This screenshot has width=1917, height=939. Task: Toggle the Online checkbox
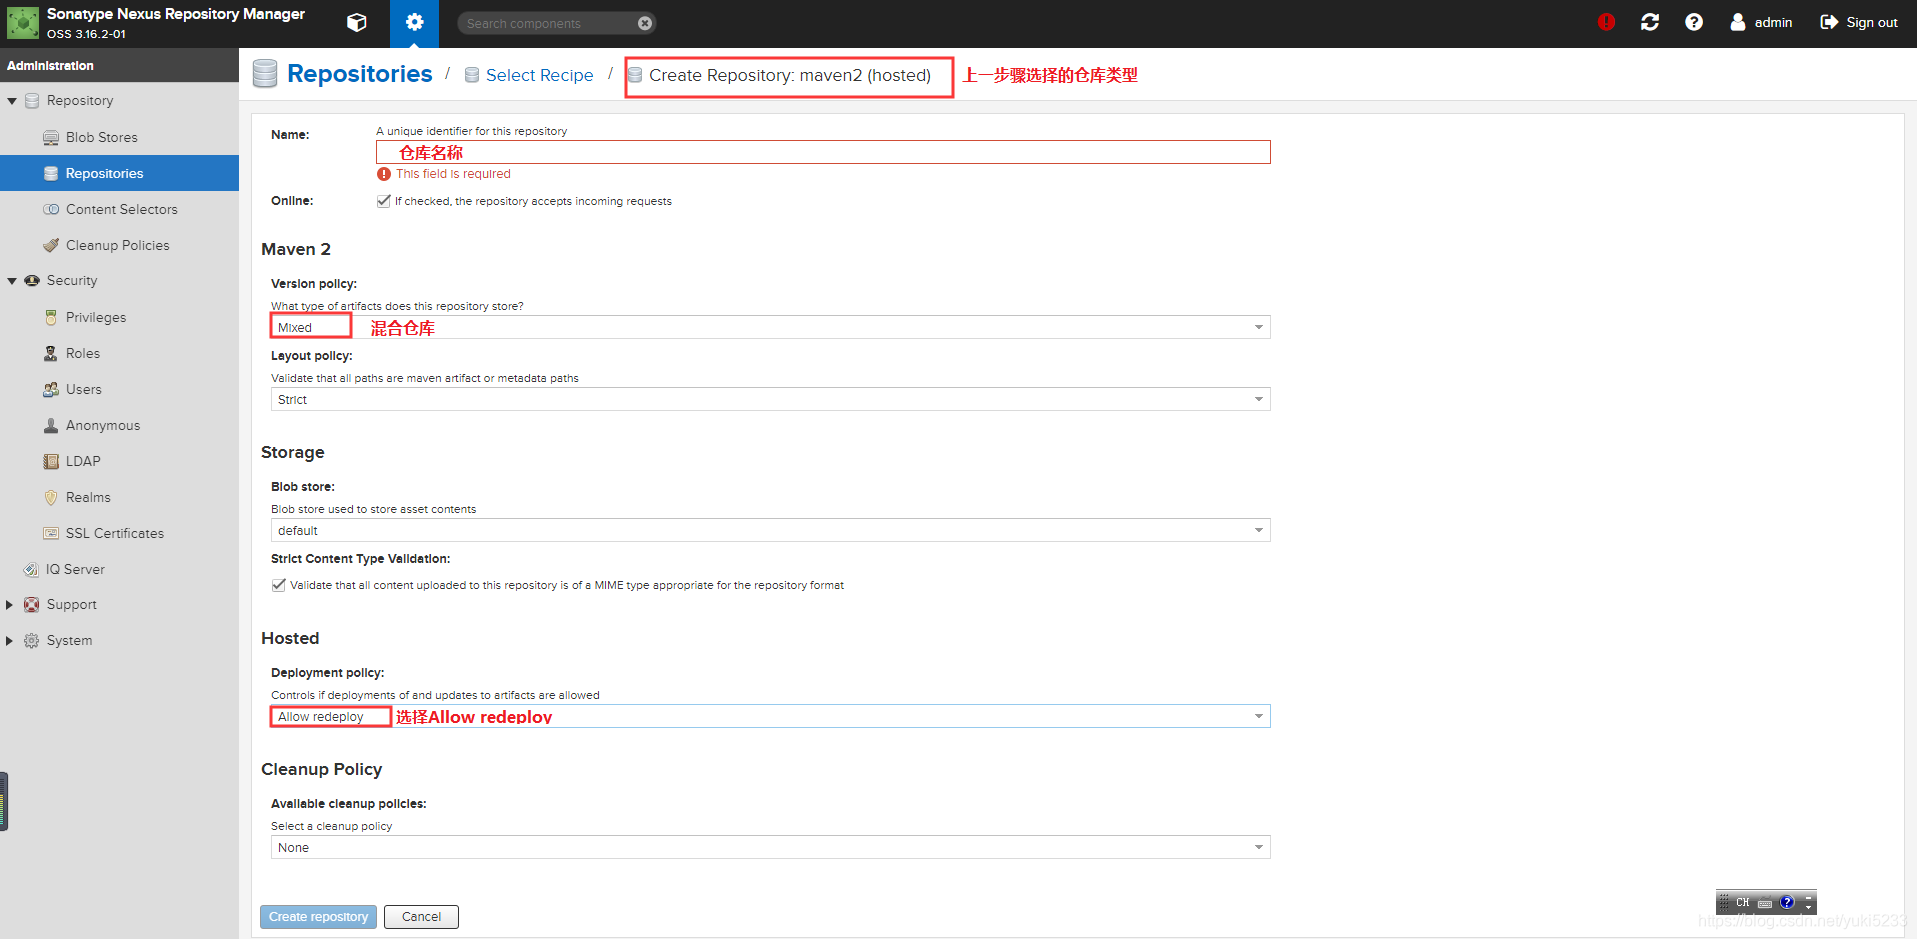(384, 201)
